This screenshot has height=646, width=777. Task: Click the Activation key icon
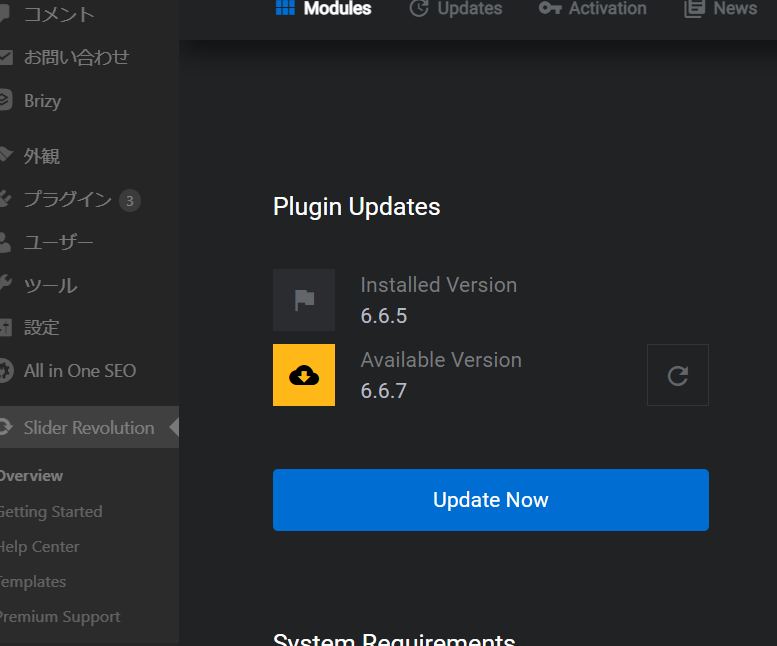(x=550, y=8)
